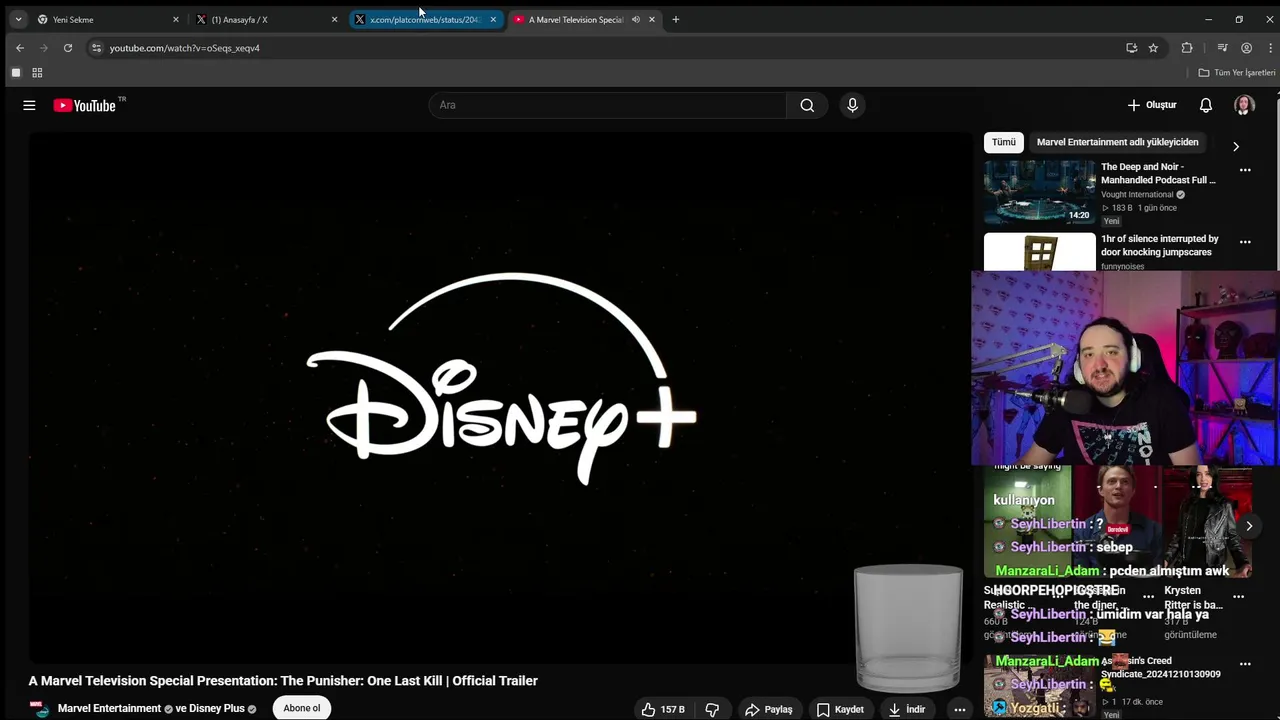The width and height of the screenshot is (1280, 720).
Task: Open options for The Deep and Noir video
Action: tap(1245, 170)
